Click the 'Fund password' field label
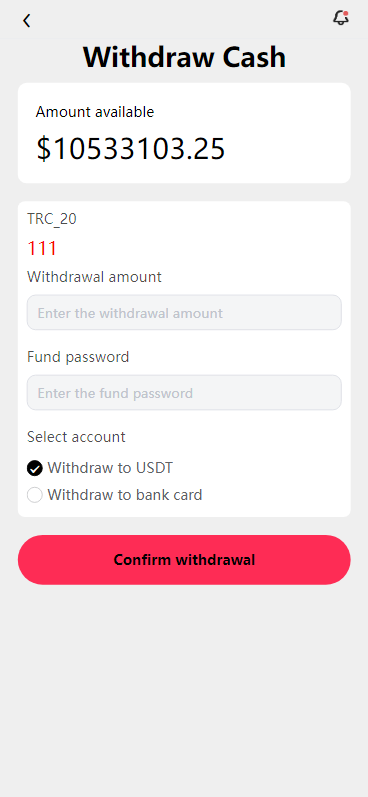Image resolution: width=368 pixels, height=797 pixels. click(x=78, y=357)
